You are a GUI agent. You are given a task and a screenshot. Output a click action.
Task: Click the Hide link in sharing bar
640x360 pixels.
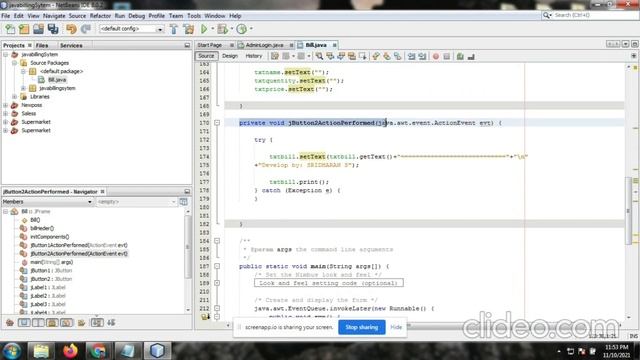(396, 327)
